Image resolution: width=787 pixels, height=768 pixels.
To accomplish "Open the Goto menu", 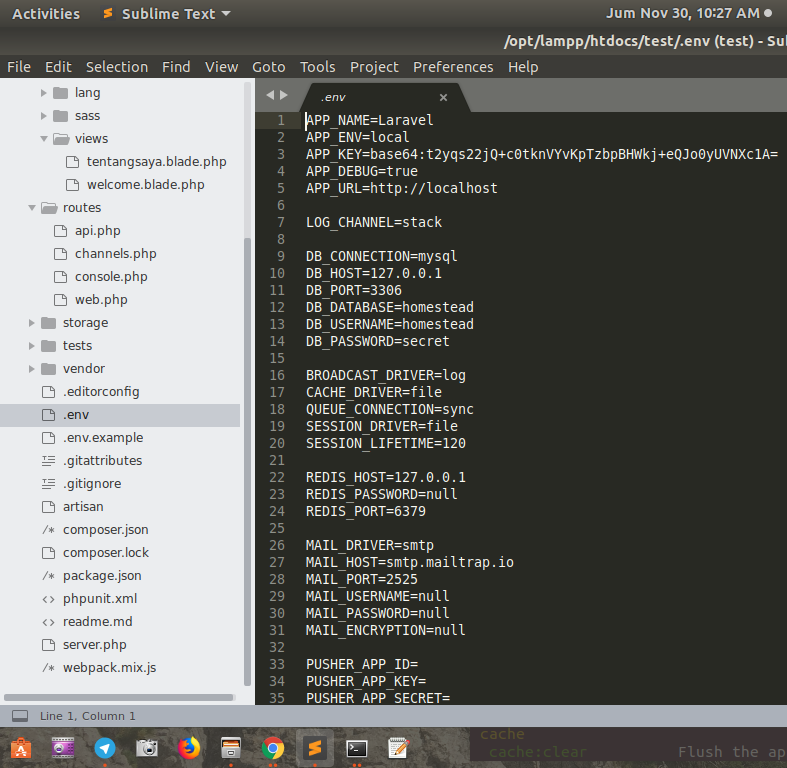I will tap(269, 67).
